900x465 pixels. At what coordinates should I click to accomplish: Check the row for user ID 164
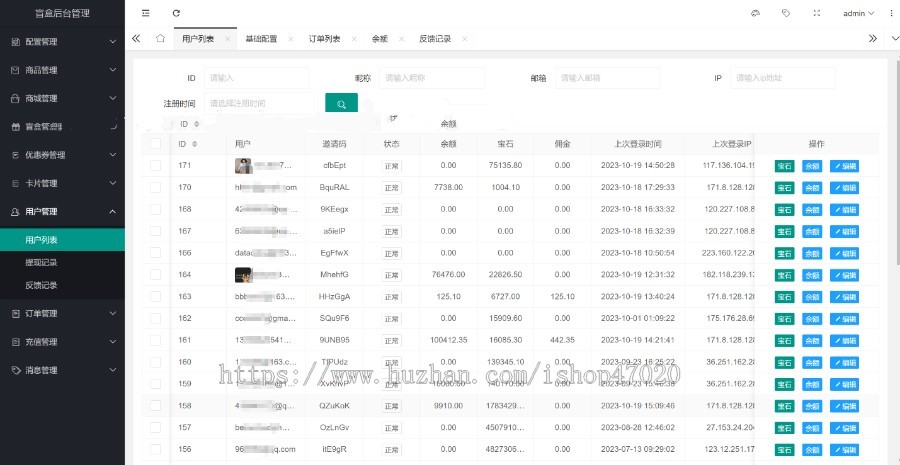pyautogui.click(x=156, y=274)
